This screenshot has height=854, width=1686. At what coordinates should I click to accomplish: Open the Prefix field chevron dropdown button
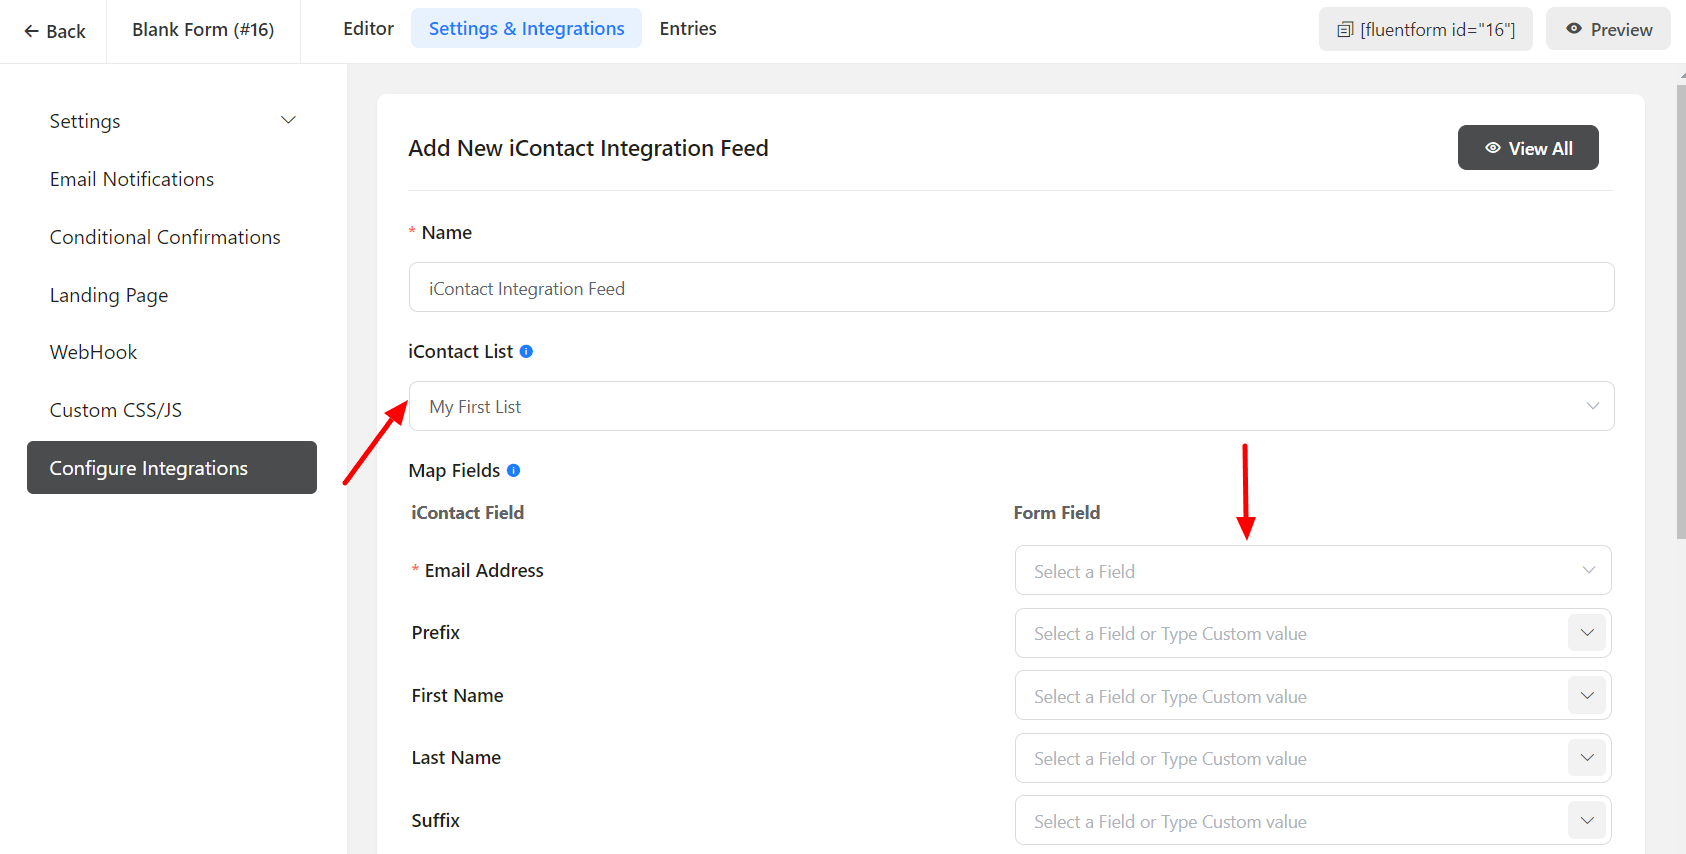point(1586,633)
